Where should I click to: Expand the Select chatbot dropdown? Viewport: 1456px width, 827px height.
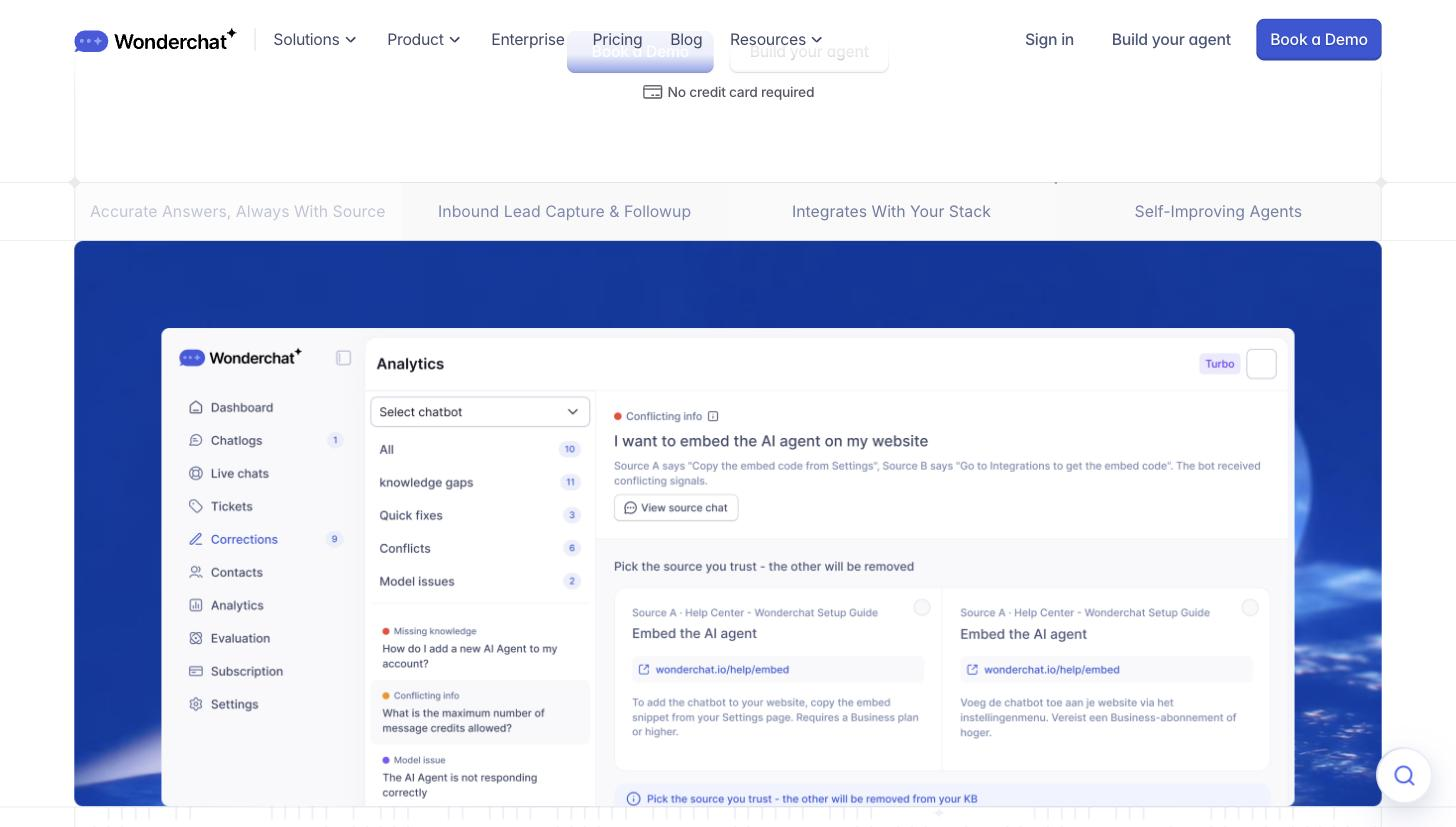(480, 412)
